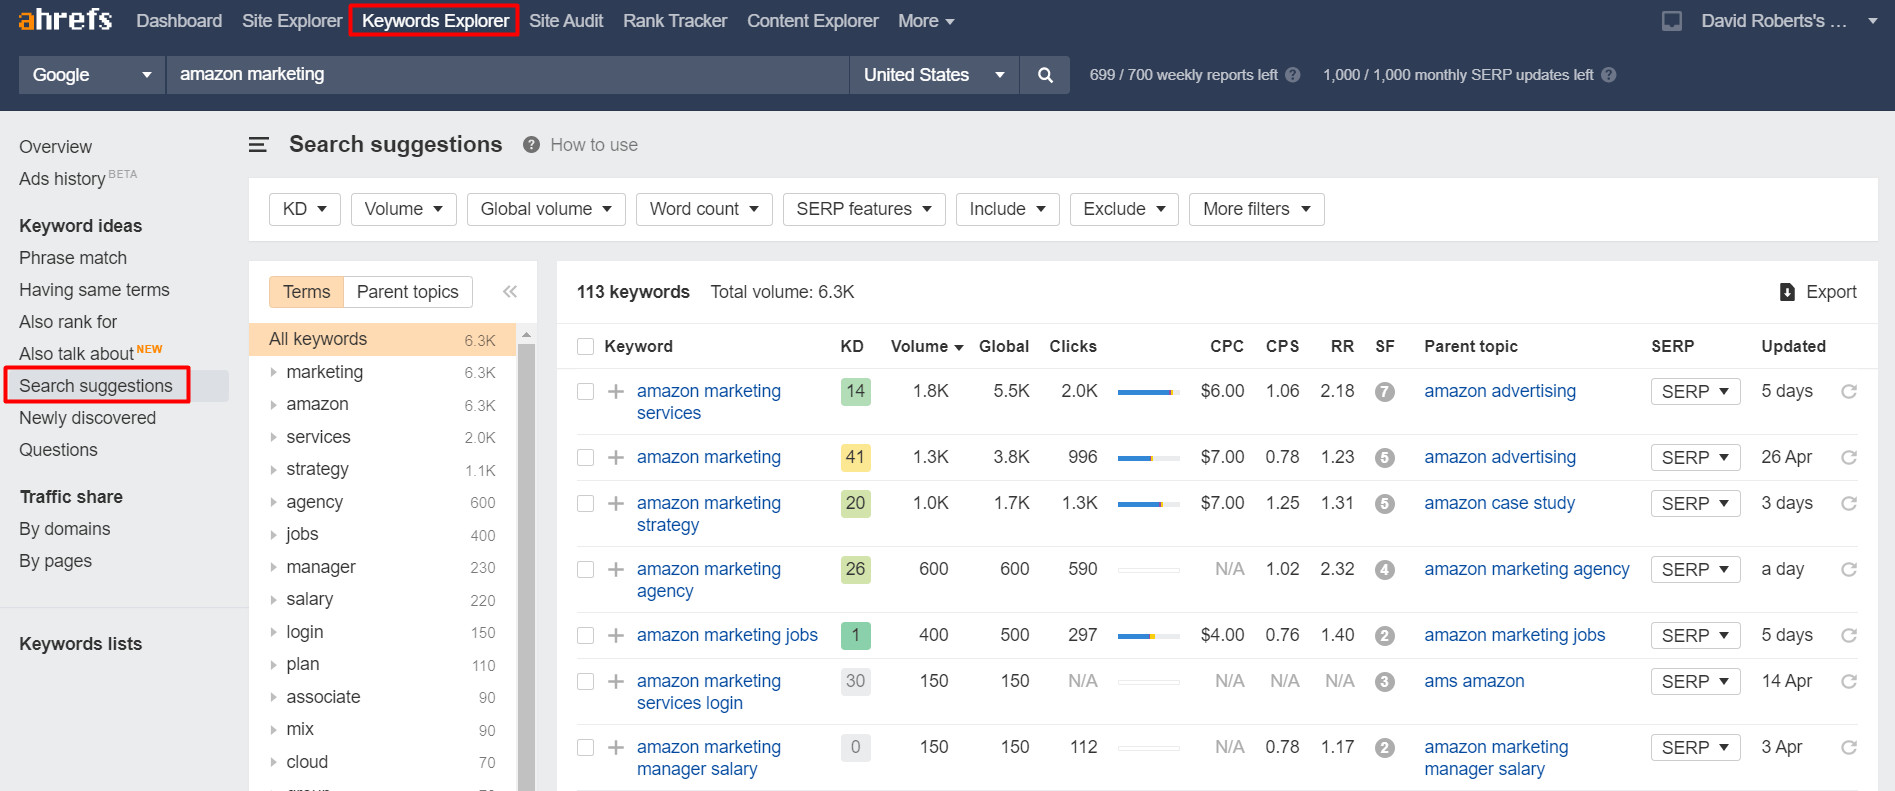The height and width of the screenshot is (791, 1895).
Task: Open the notifications inbox icon
Action: point(1671,21)
